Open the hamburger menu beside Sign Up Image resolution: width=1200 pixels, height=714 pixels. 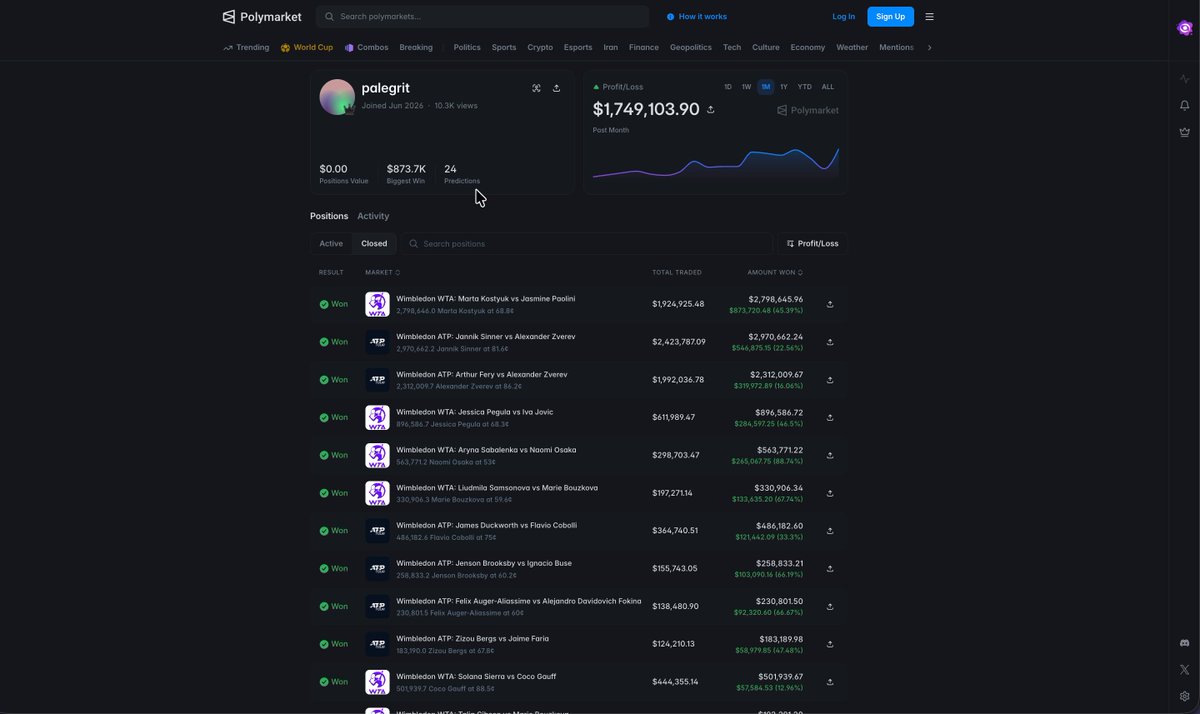pos(930,16)
